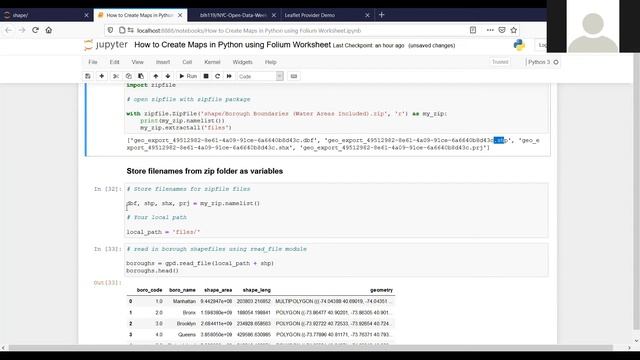The image size is (640, 360).
Task: Interrupt the kernel with stop icon
Action: click(x=206, y=76)
